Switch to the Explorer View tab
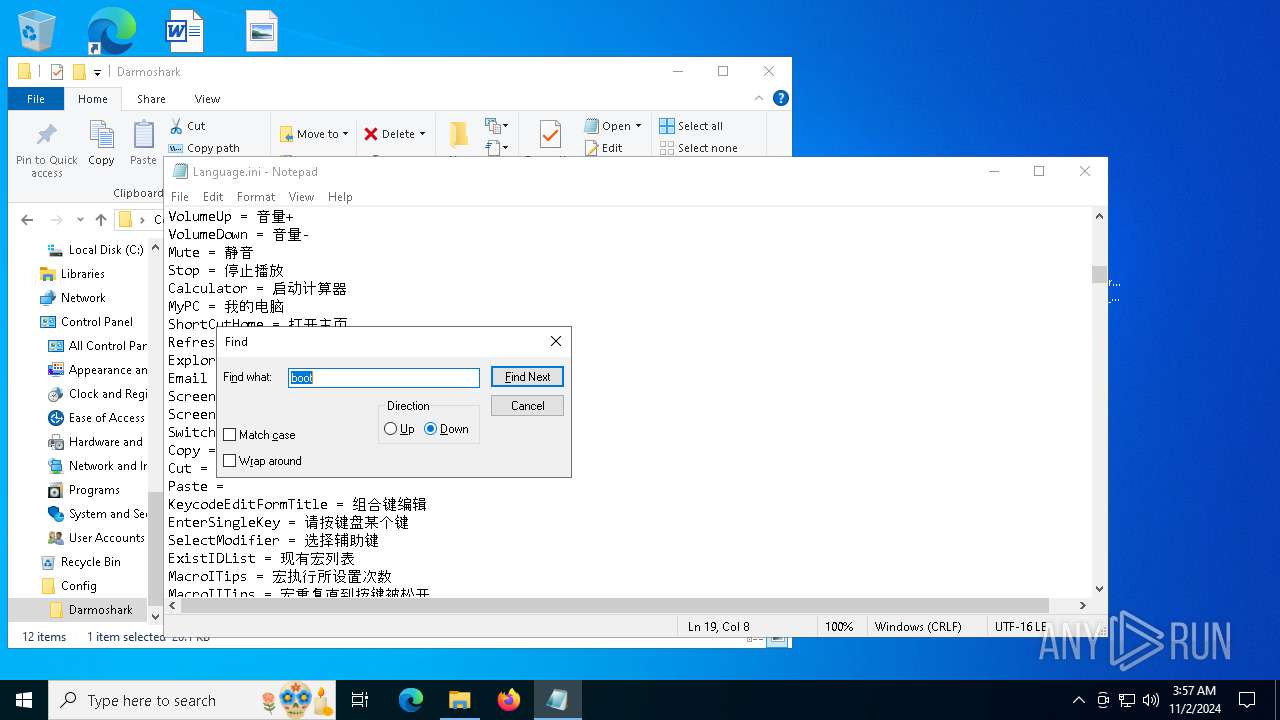This screenshot has height=720, width=1280. [x=207, y=99]
